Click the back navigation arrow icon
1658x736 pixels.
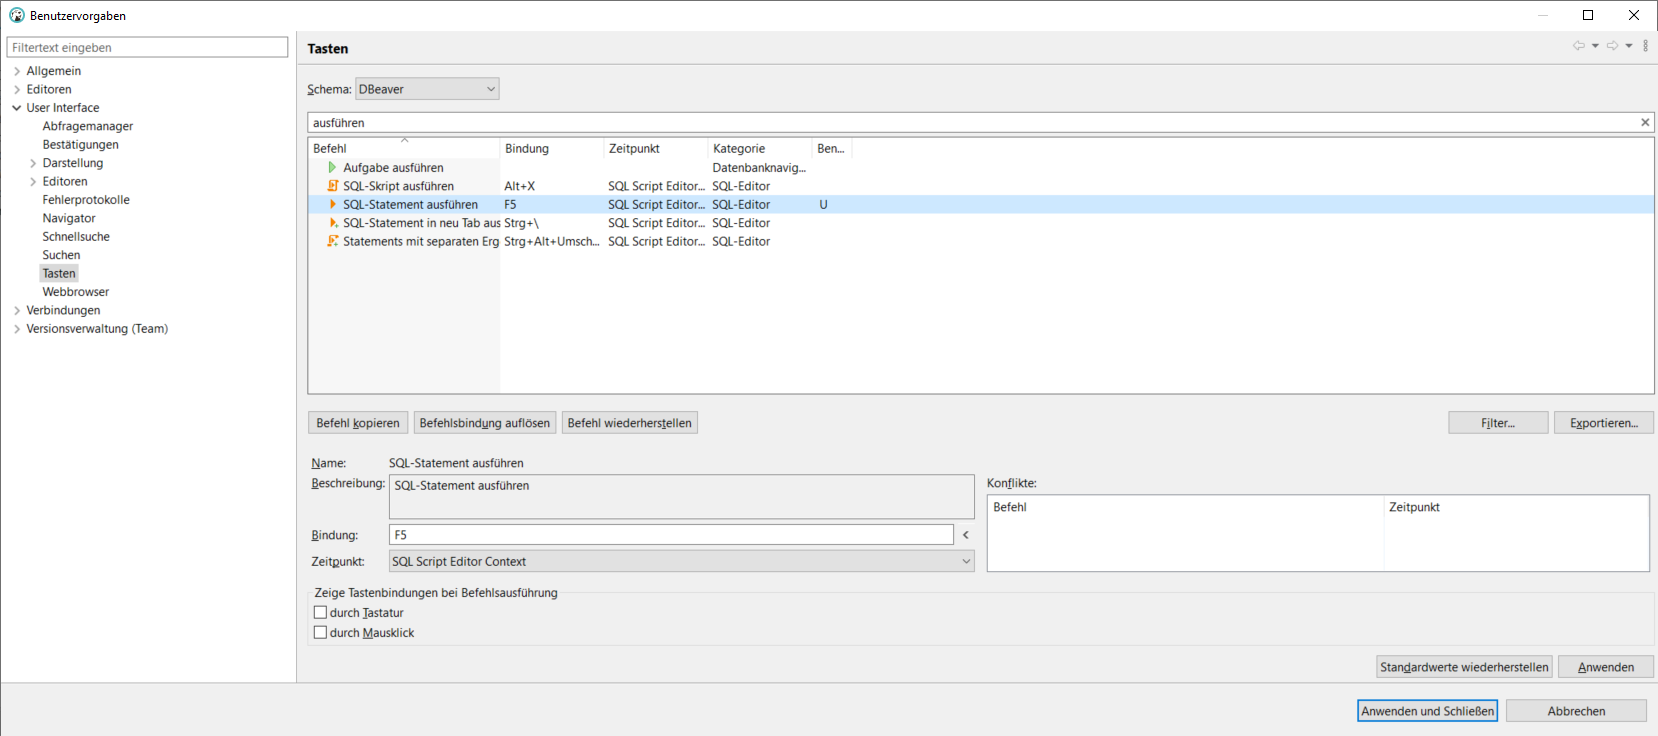click(1578, 46)
